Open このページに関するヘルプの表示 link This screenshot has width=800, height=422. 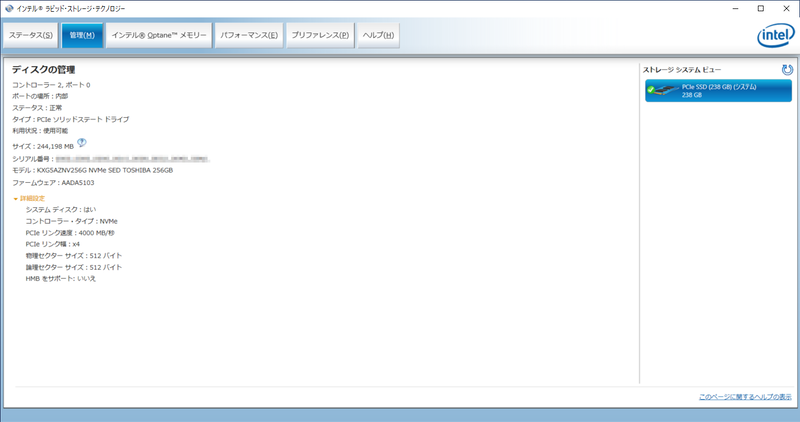(745, 397)
